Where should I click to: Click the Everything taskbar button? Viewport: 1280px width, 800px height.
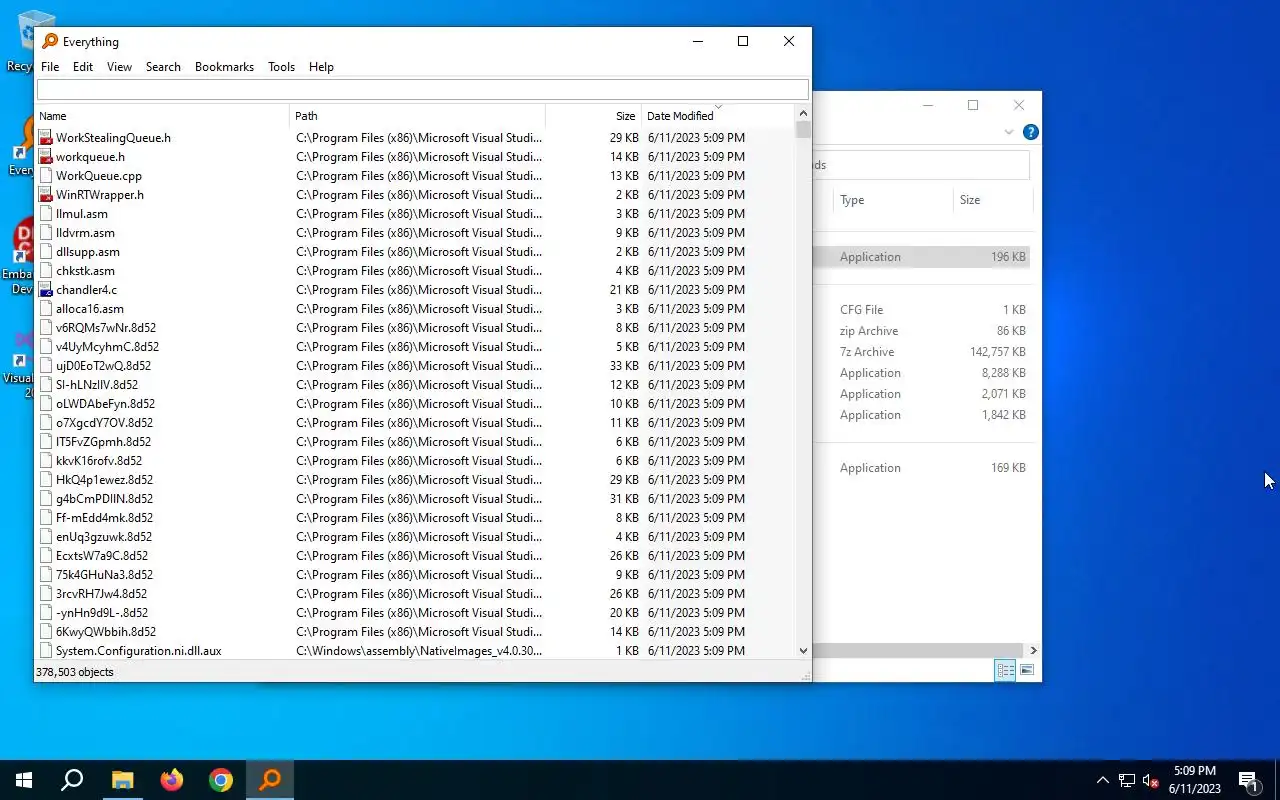tap(270, 780)
